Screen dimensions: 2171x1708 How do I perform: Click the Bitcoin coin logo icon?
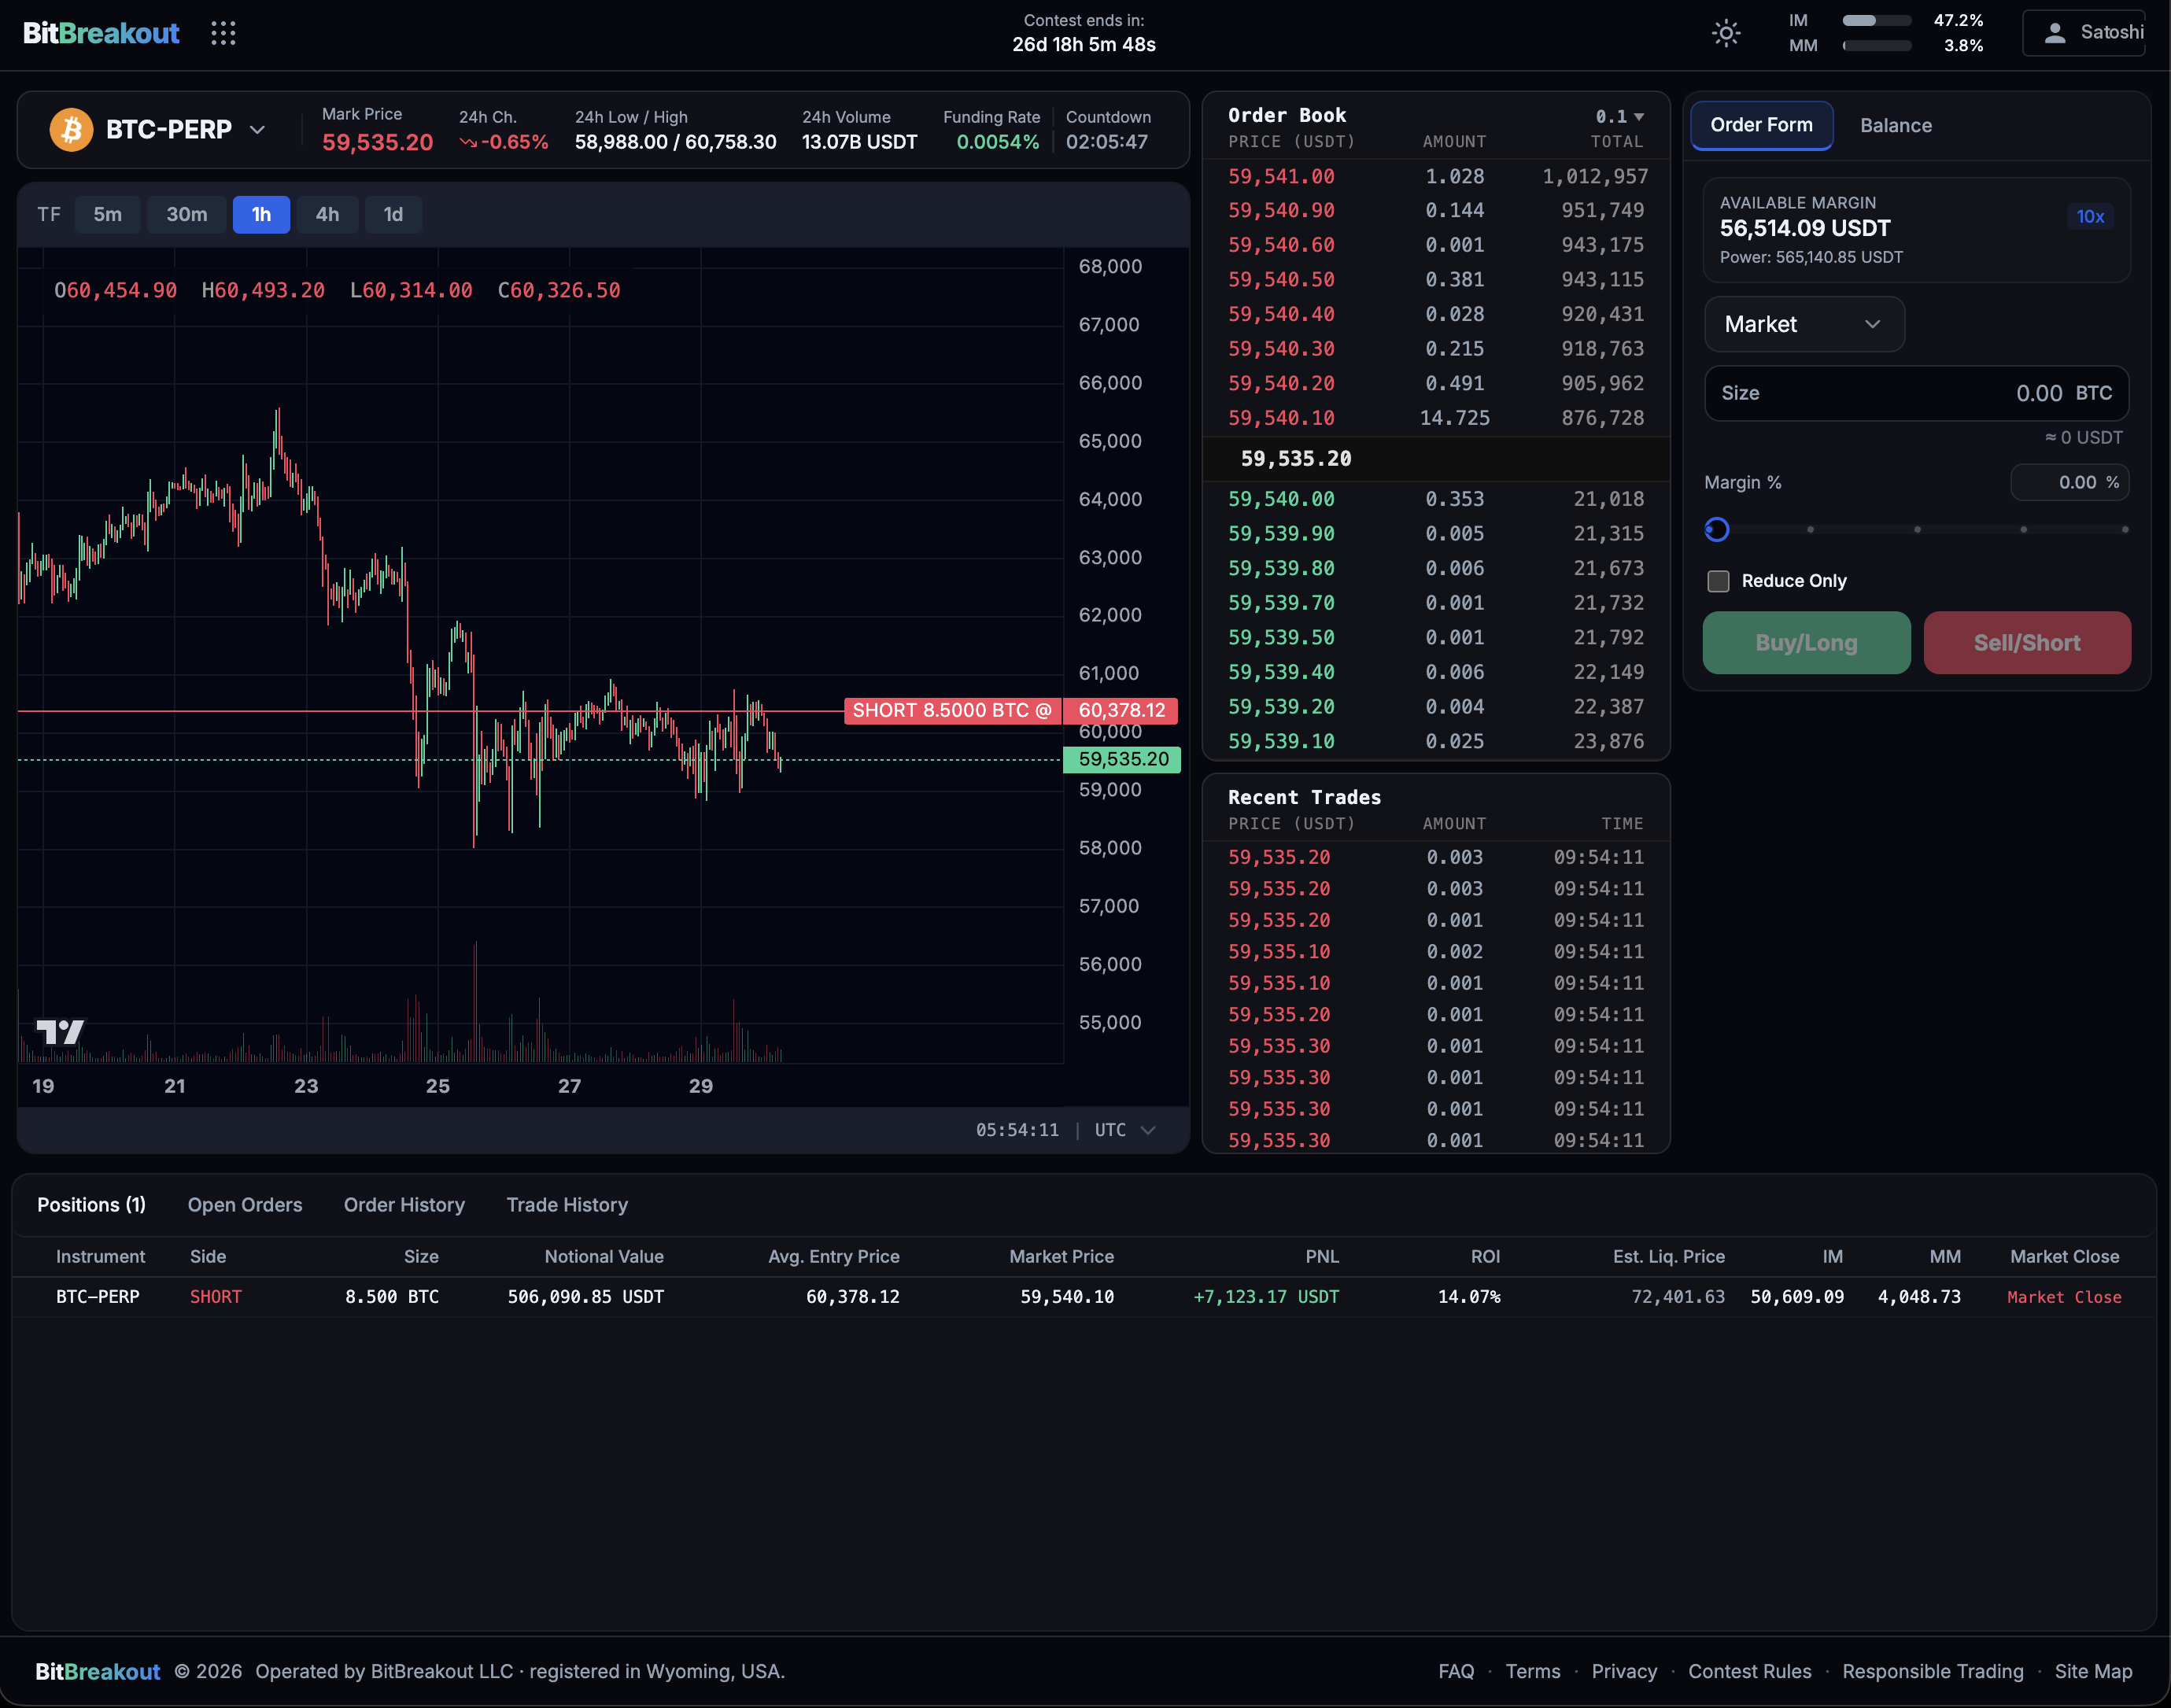pyautogui.click(x=71, y=129)
